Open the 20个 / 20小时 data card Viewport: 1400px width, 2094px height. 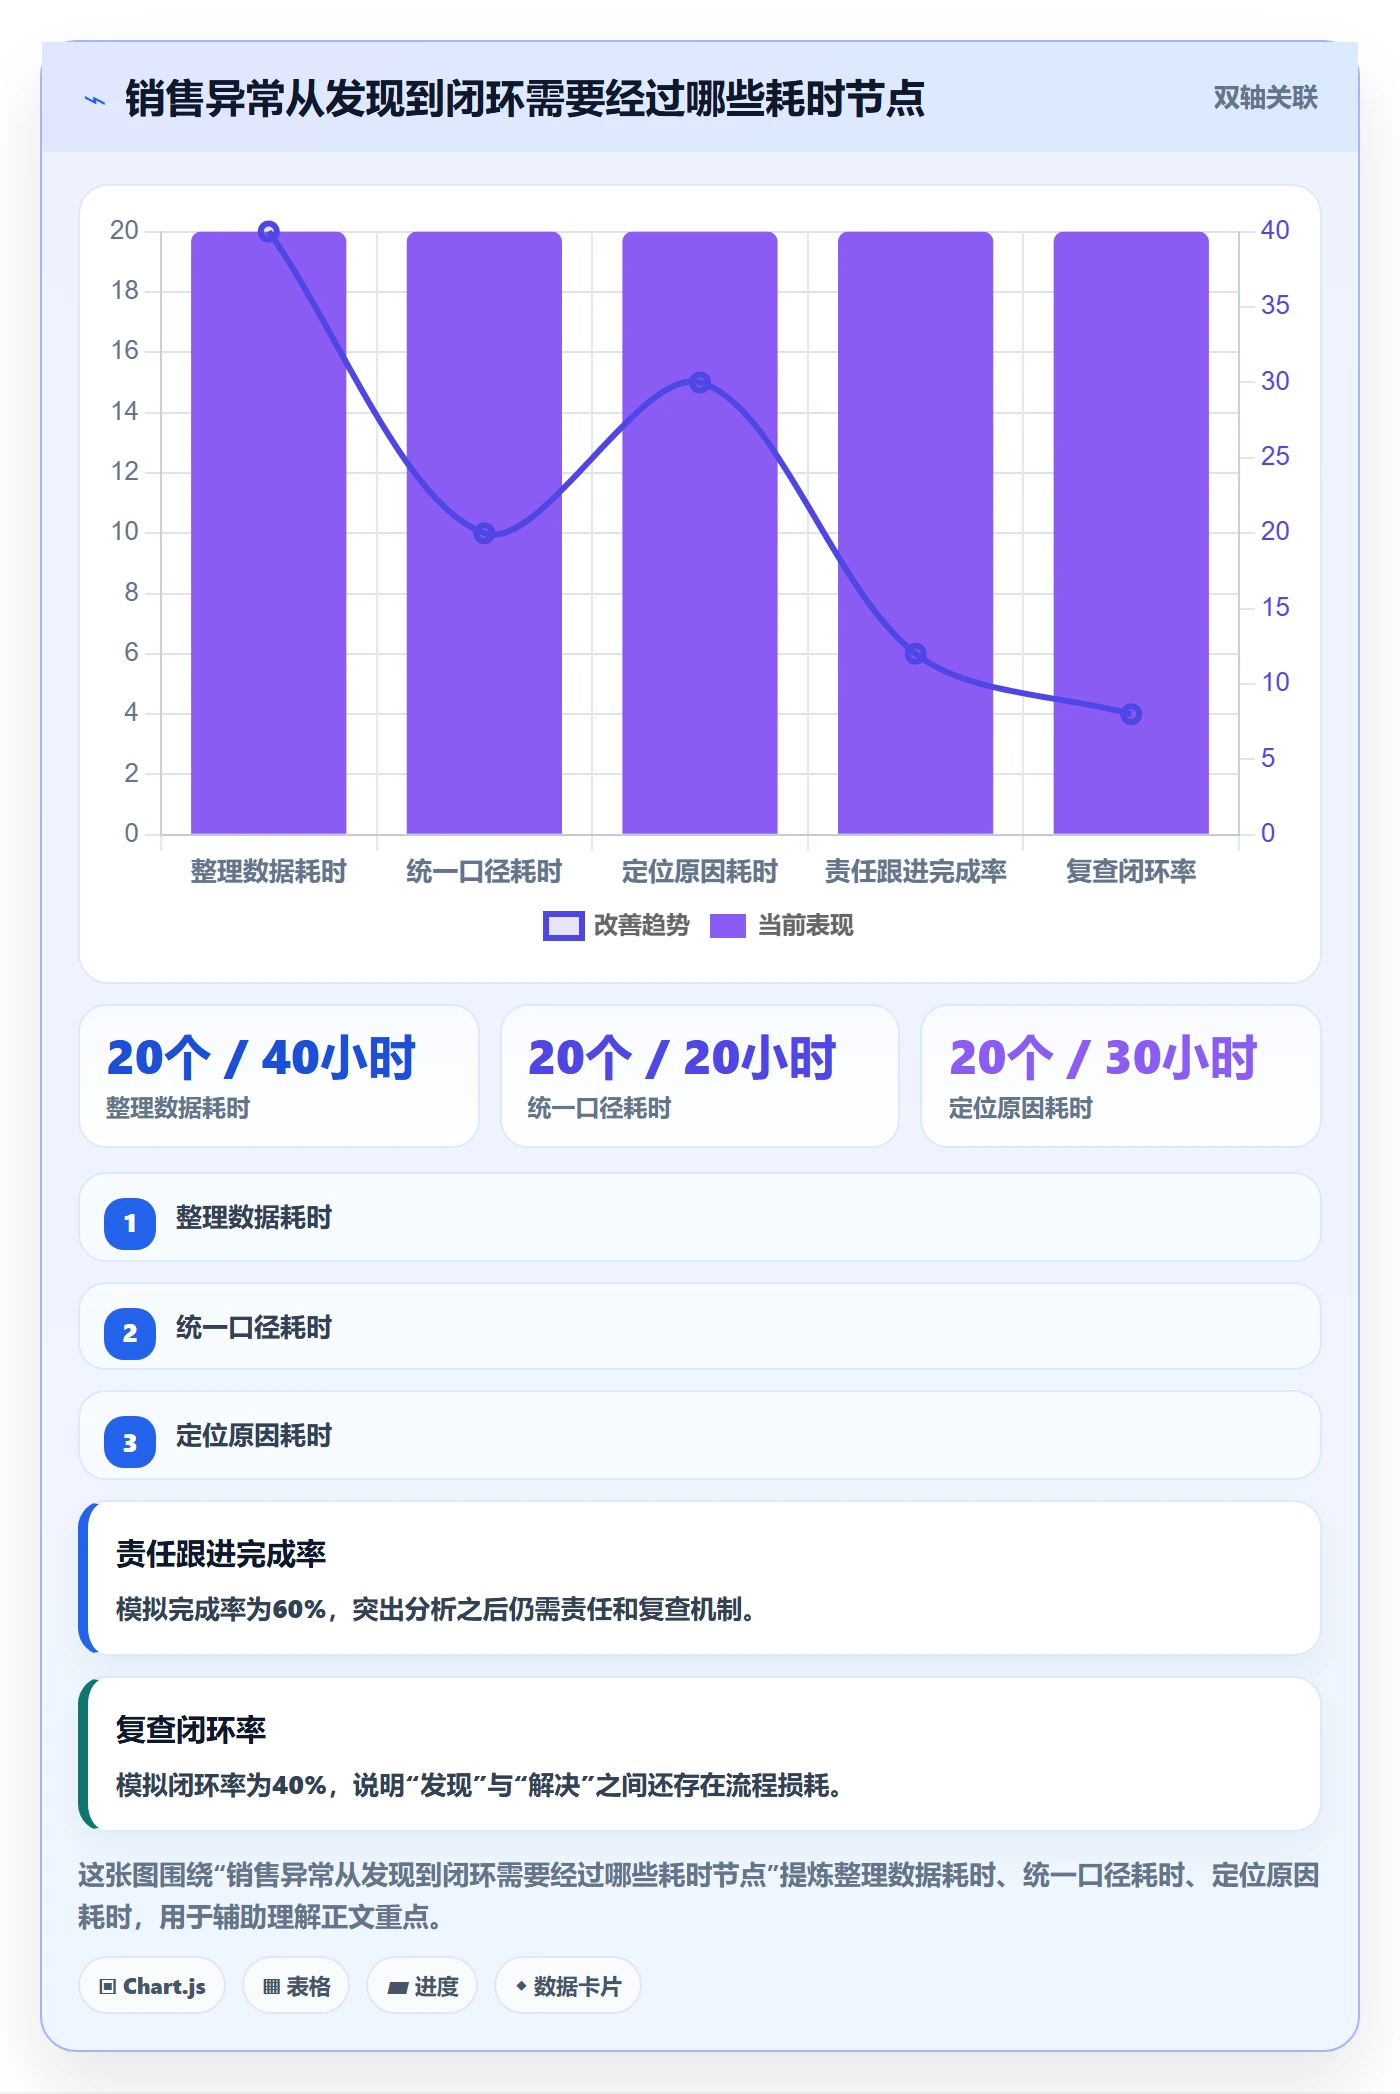pyautogui.click(x=700, y=1076)
